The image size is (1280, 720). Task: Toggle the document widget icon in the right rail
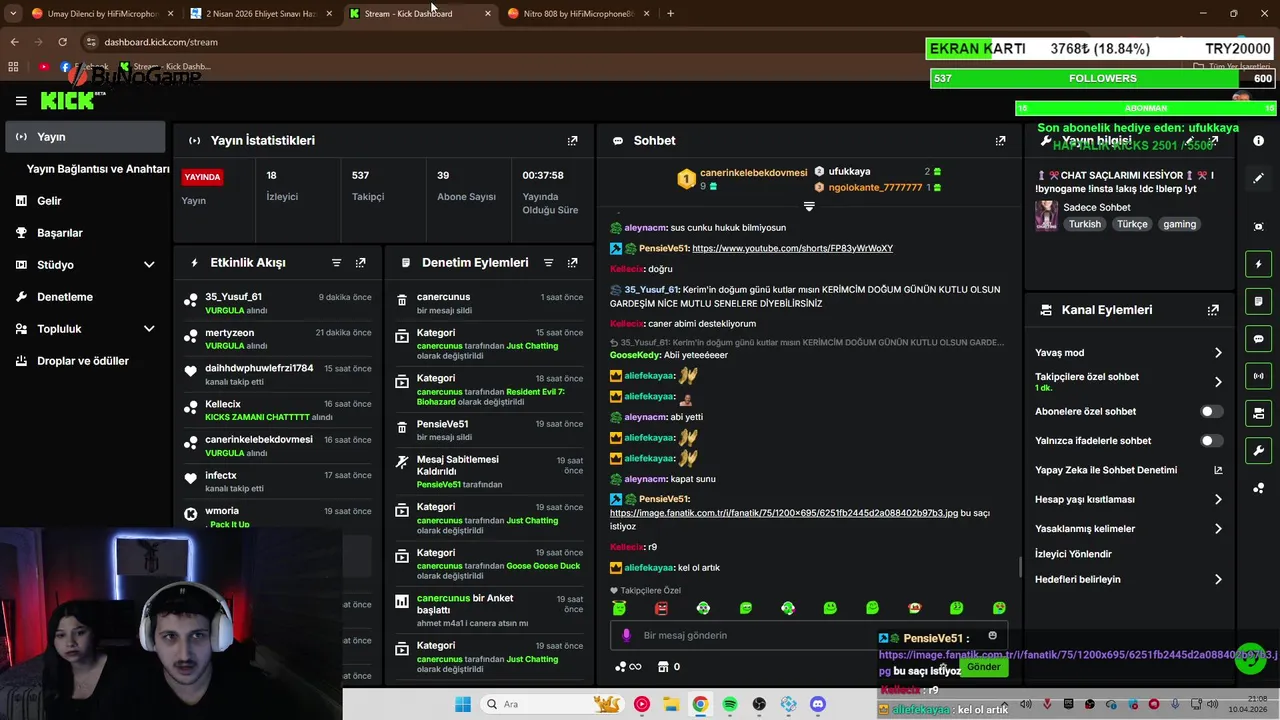[1258, 301]
